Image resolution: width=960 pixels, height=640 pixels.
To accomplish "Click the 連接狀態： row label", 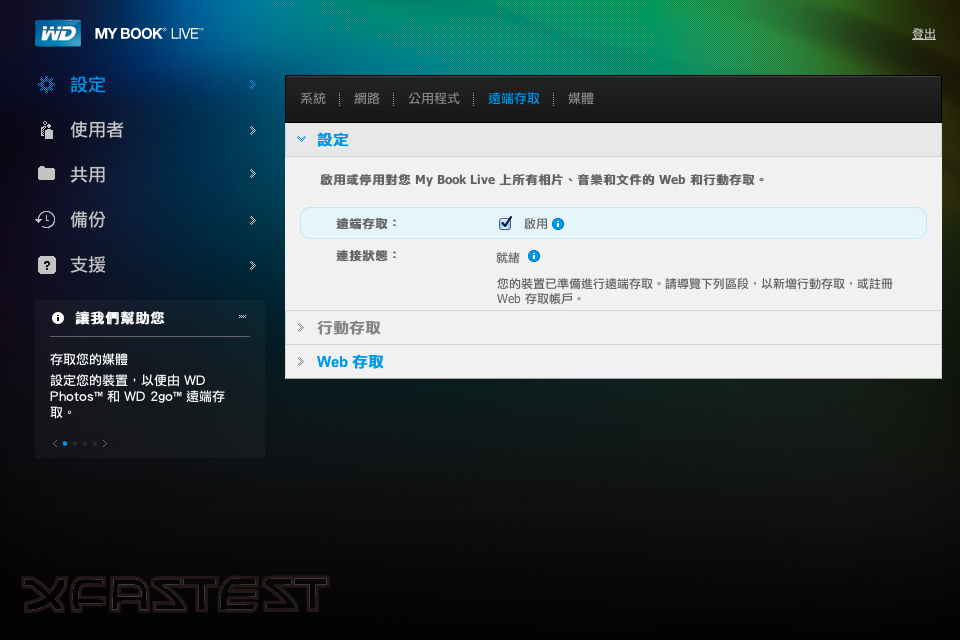I will [367, 256].
